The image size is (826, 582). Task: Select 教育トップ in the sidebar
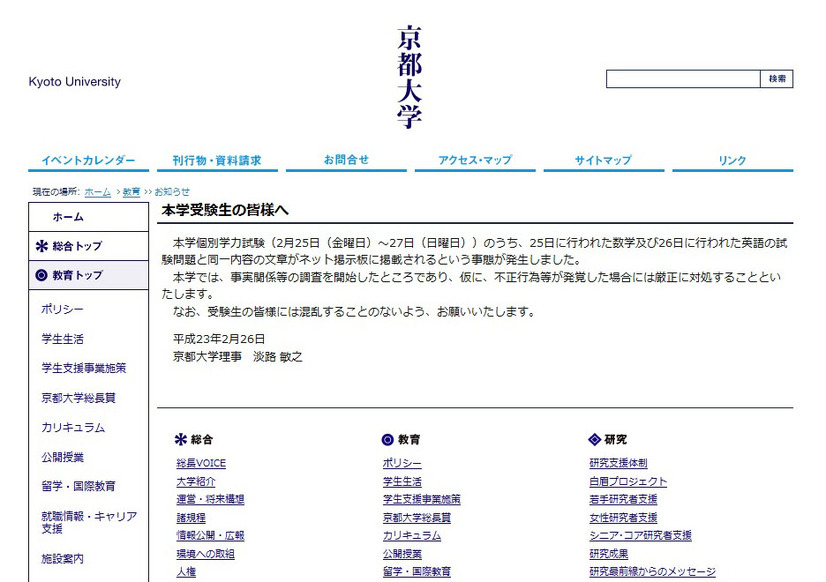(x=88, y=275)
